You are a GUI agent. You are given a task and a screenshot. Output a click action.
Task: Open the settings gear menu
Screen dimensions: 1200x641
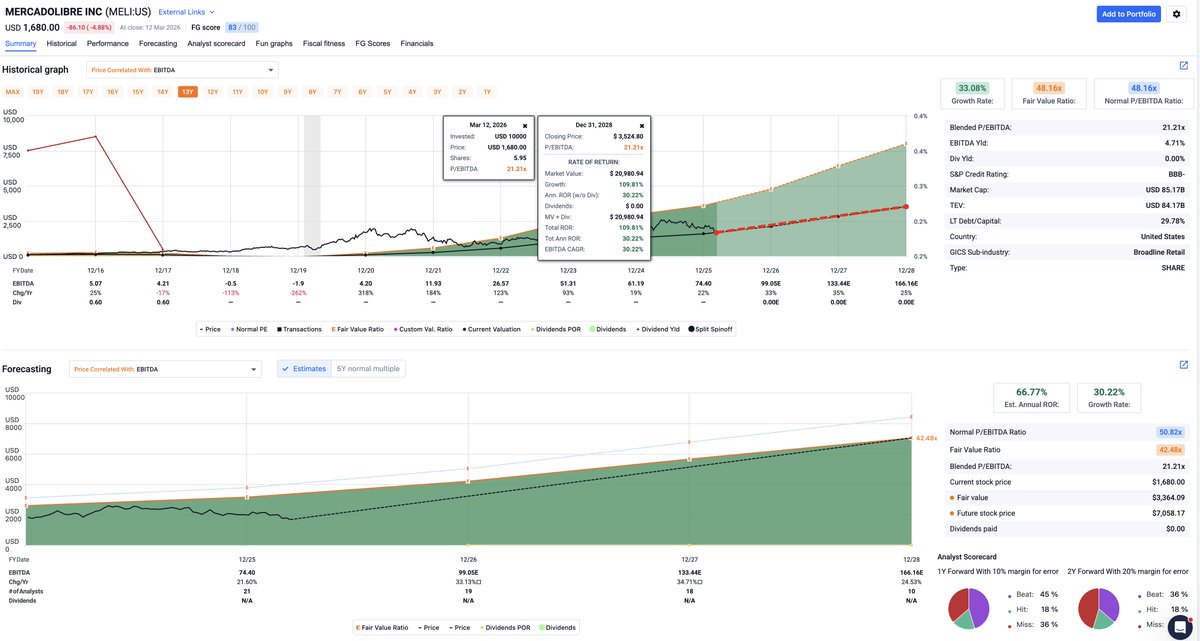click(x=1178, y=16)
